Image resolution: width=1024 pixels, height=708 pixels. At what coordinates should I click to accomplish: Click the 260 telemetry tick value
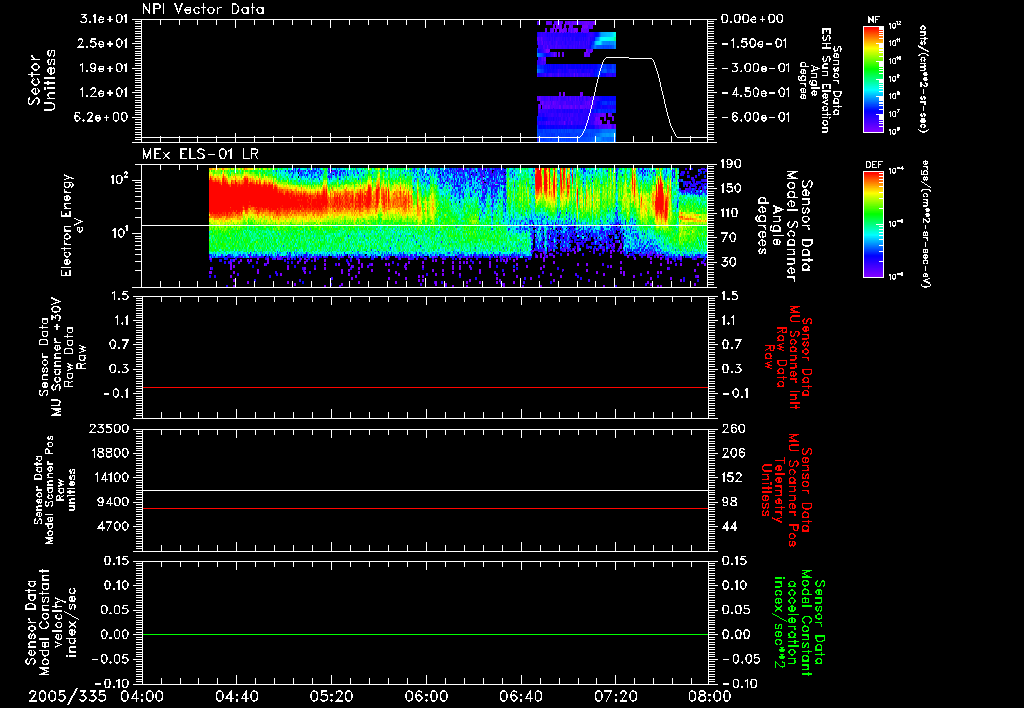(731, 428)
